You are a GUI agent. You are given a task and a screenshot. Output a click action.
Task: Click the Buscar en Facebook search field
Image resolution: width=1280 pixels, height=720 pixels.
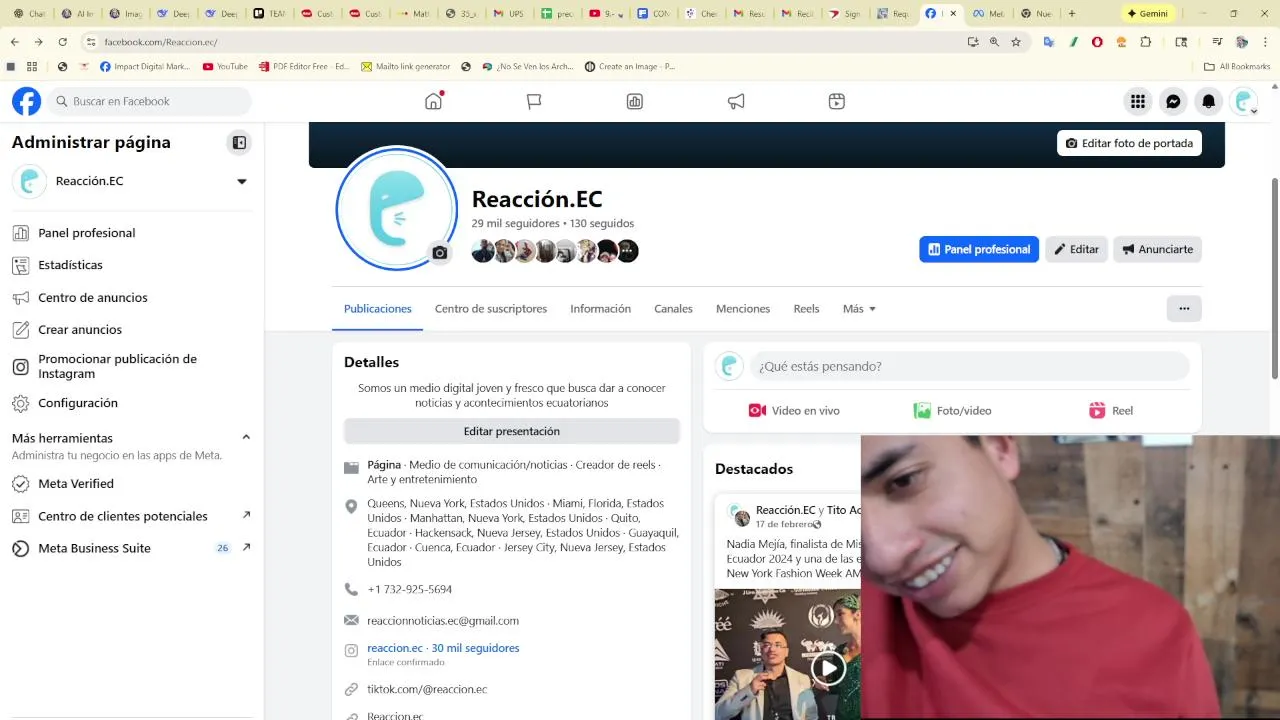[x=149, y=101]
